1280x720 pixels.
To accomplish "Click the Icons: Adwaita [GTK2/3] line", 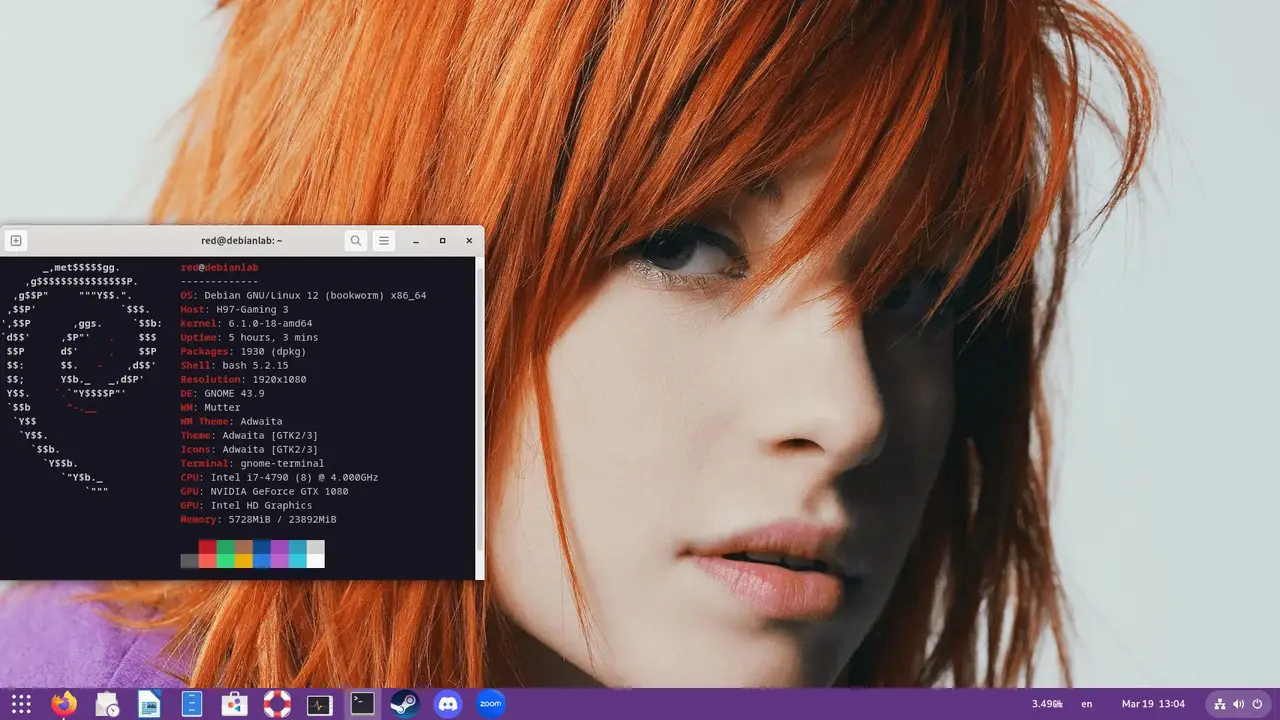I will point(249,450).
